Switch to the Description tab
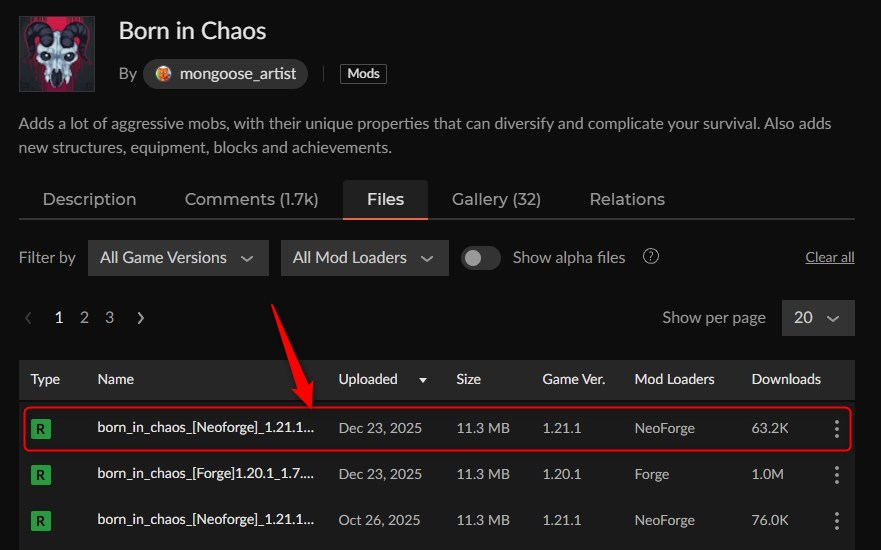The height and width of the screenshot is (550, 881). [89, 199]
